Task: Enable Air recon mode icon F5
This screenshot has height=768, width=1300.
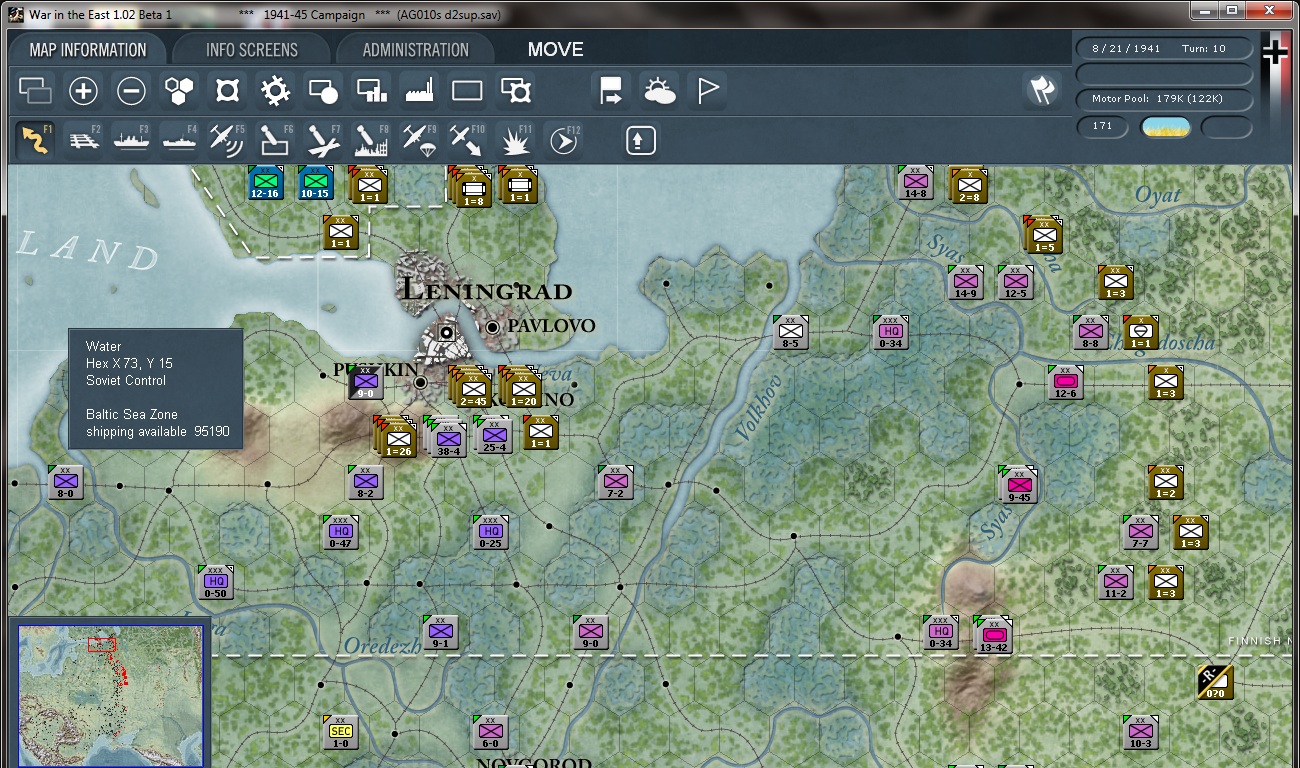Action: [x=227, y=139]
